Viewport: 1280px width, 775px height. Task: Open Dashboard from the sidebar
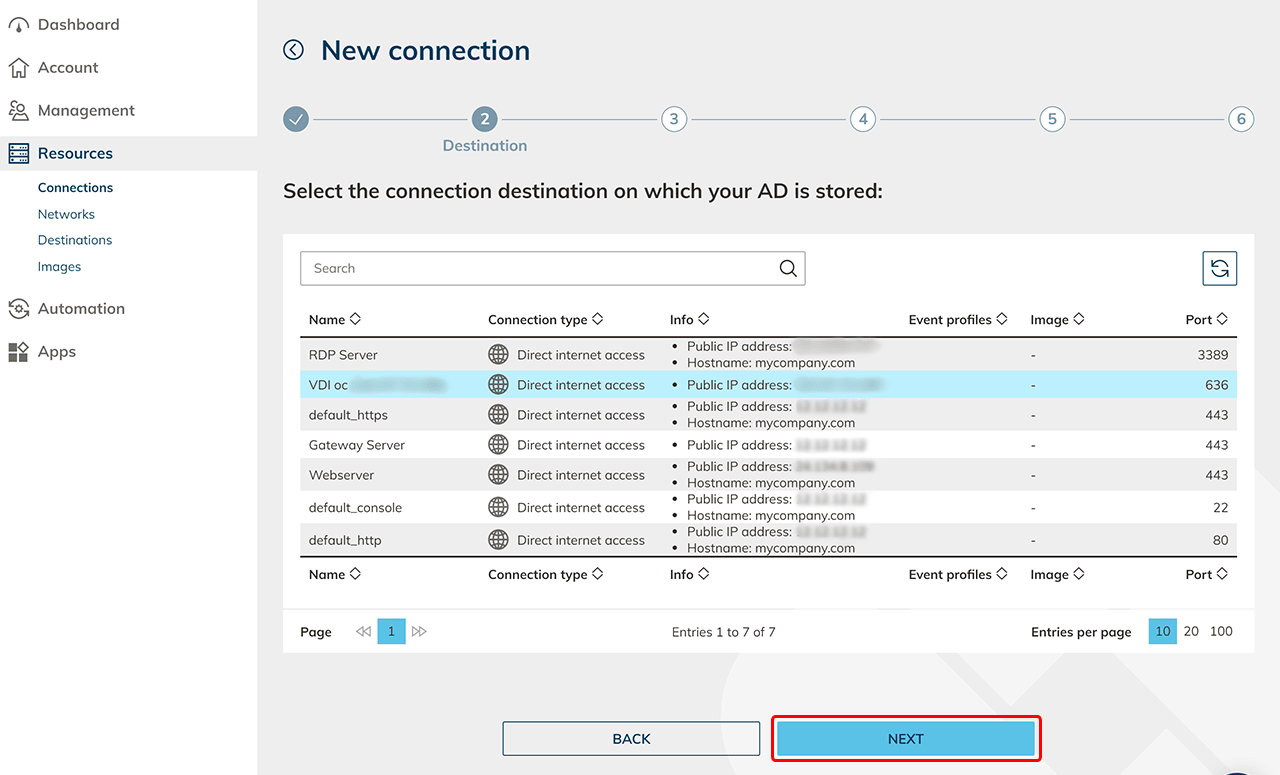point(78,25)
